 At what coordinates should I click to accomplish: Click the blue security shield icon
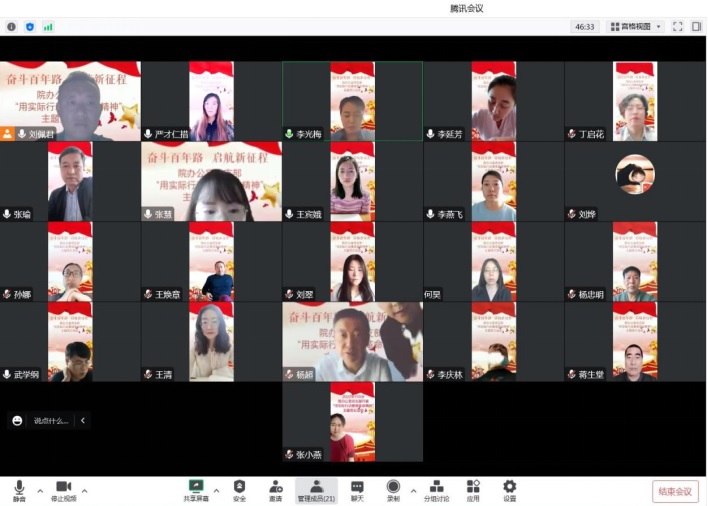coord(30,27)
